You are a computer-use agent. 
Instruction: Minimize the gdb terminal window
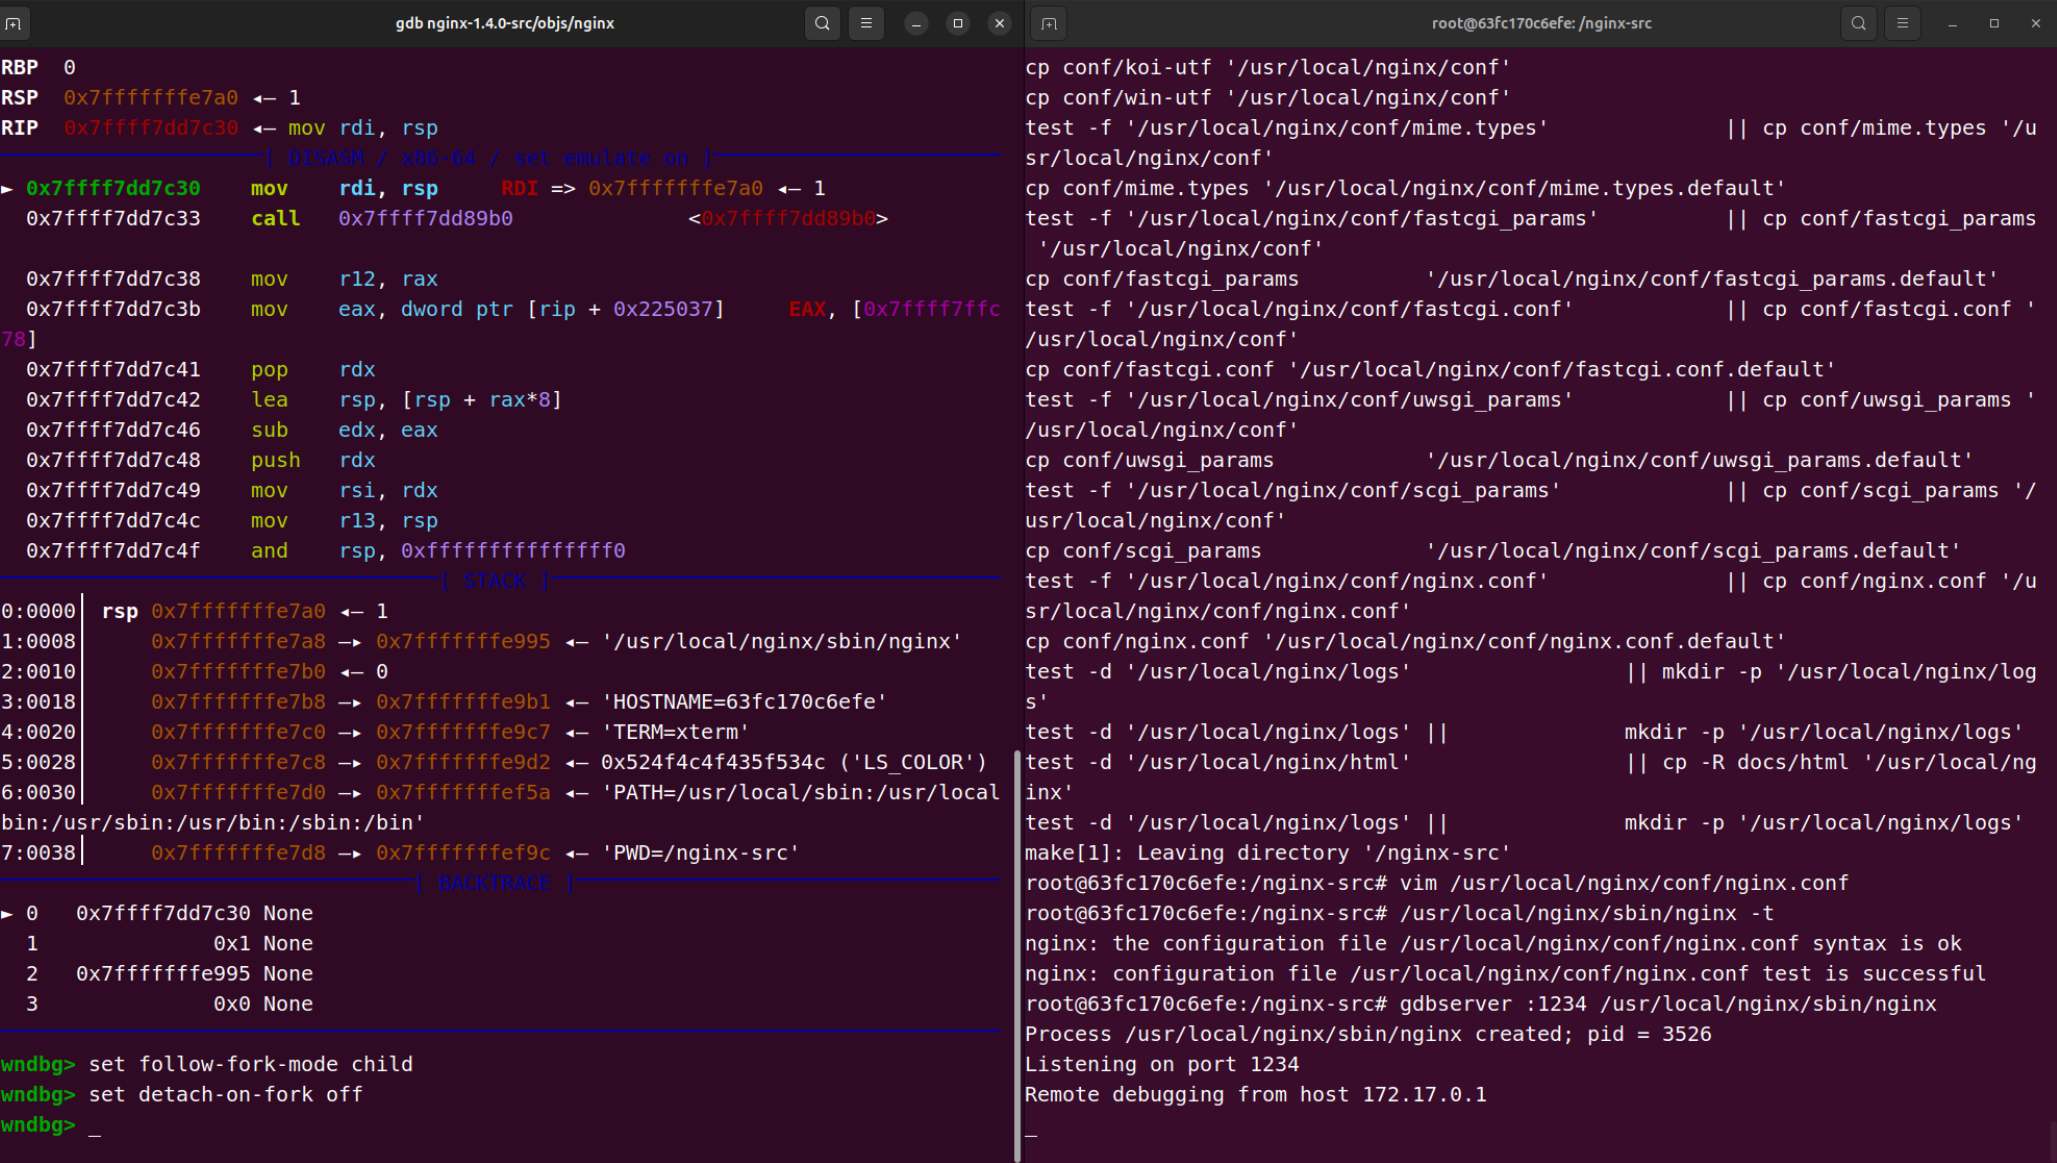click(916, 23)
